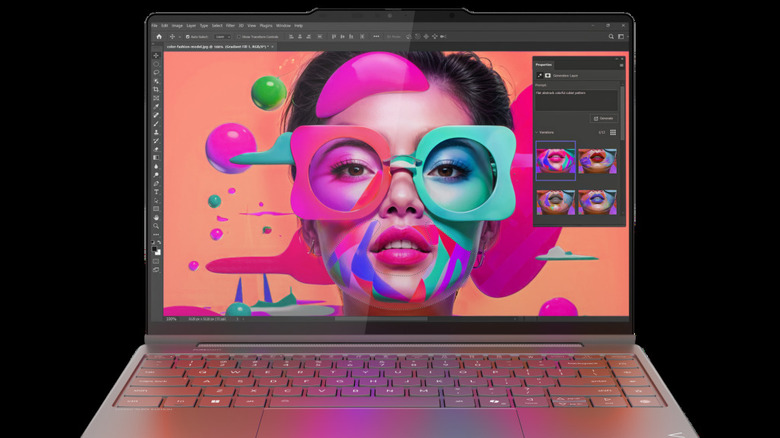Open the status bar info arrow
Image resolution: width=780 pixels, height=438 pixels.
(x=237, y=319)
